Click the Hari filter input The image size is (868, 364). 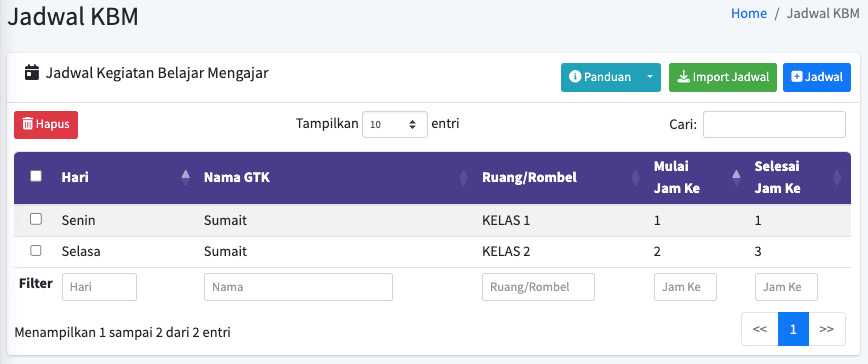[x=100, y=287]
